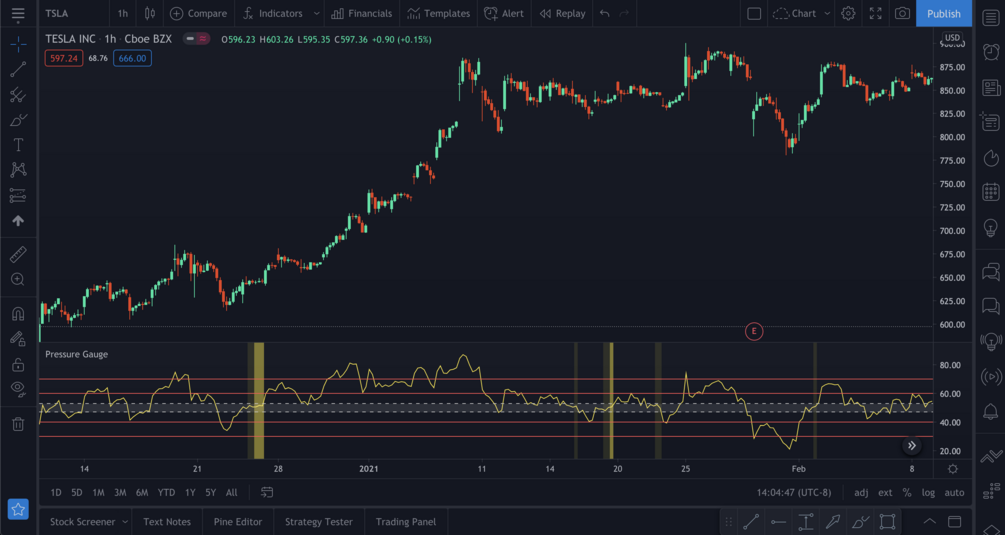Open go to date icon
Screen dimensions: 1005x535
[x=267, y=493]
